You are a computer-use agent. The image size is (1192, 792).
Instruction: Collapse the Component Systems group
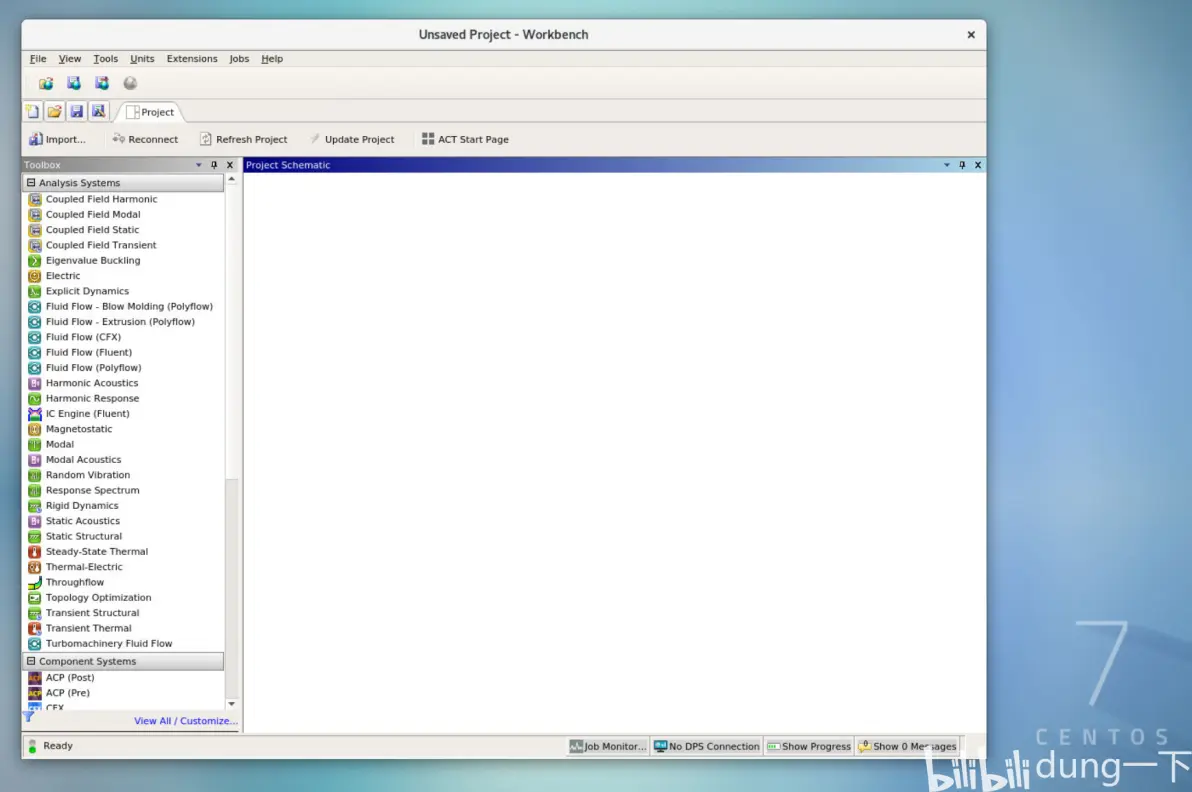pos(31,661)
